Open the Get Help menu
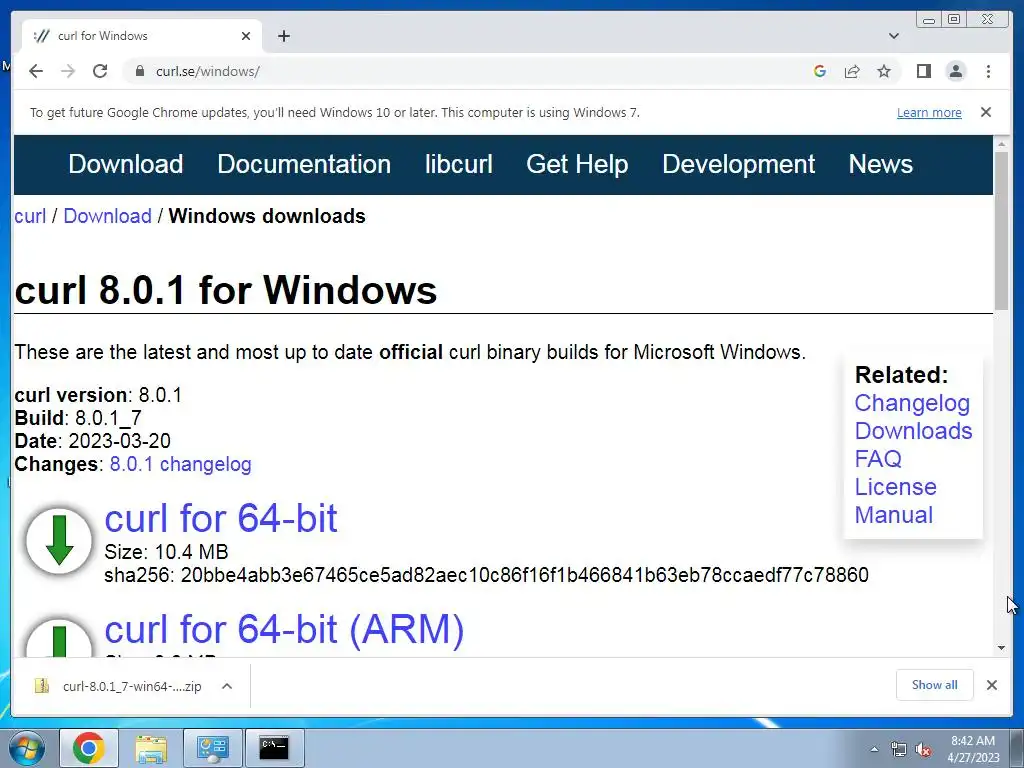The height and width of the screenshot is (768, 1024). tap(577, 164)
